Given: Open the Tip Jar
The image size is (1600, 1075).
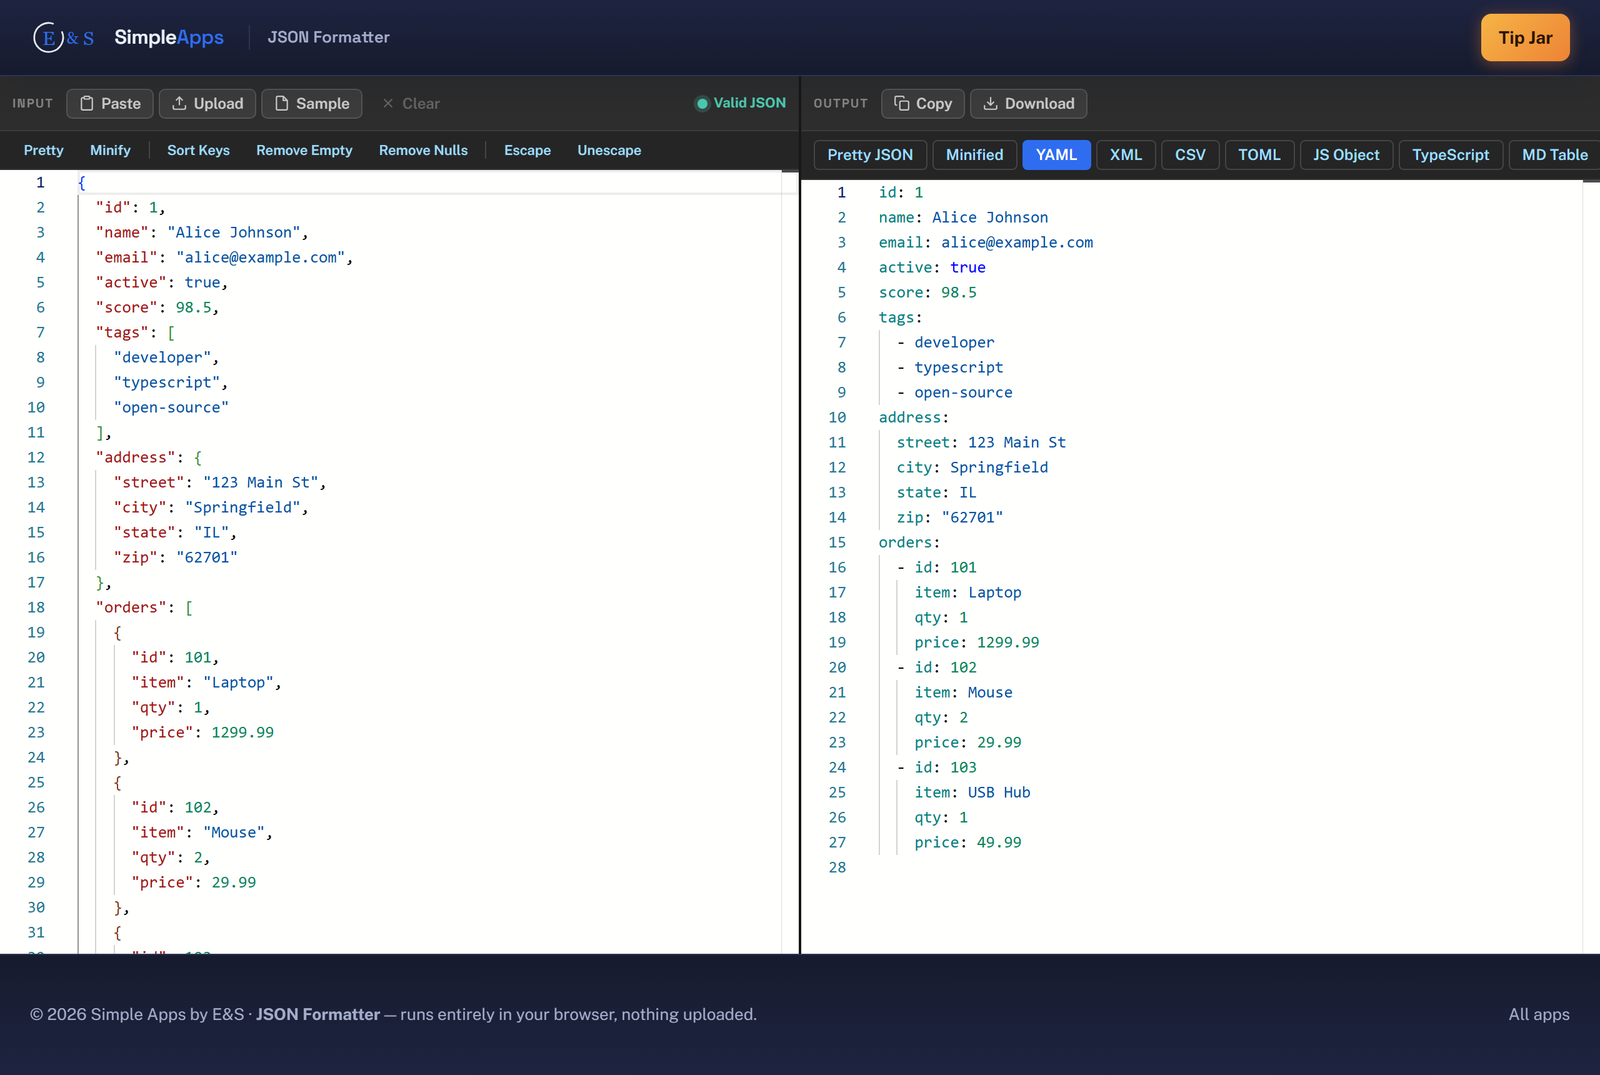Looking at the screenshot, I should click(x=1525, y=38).
